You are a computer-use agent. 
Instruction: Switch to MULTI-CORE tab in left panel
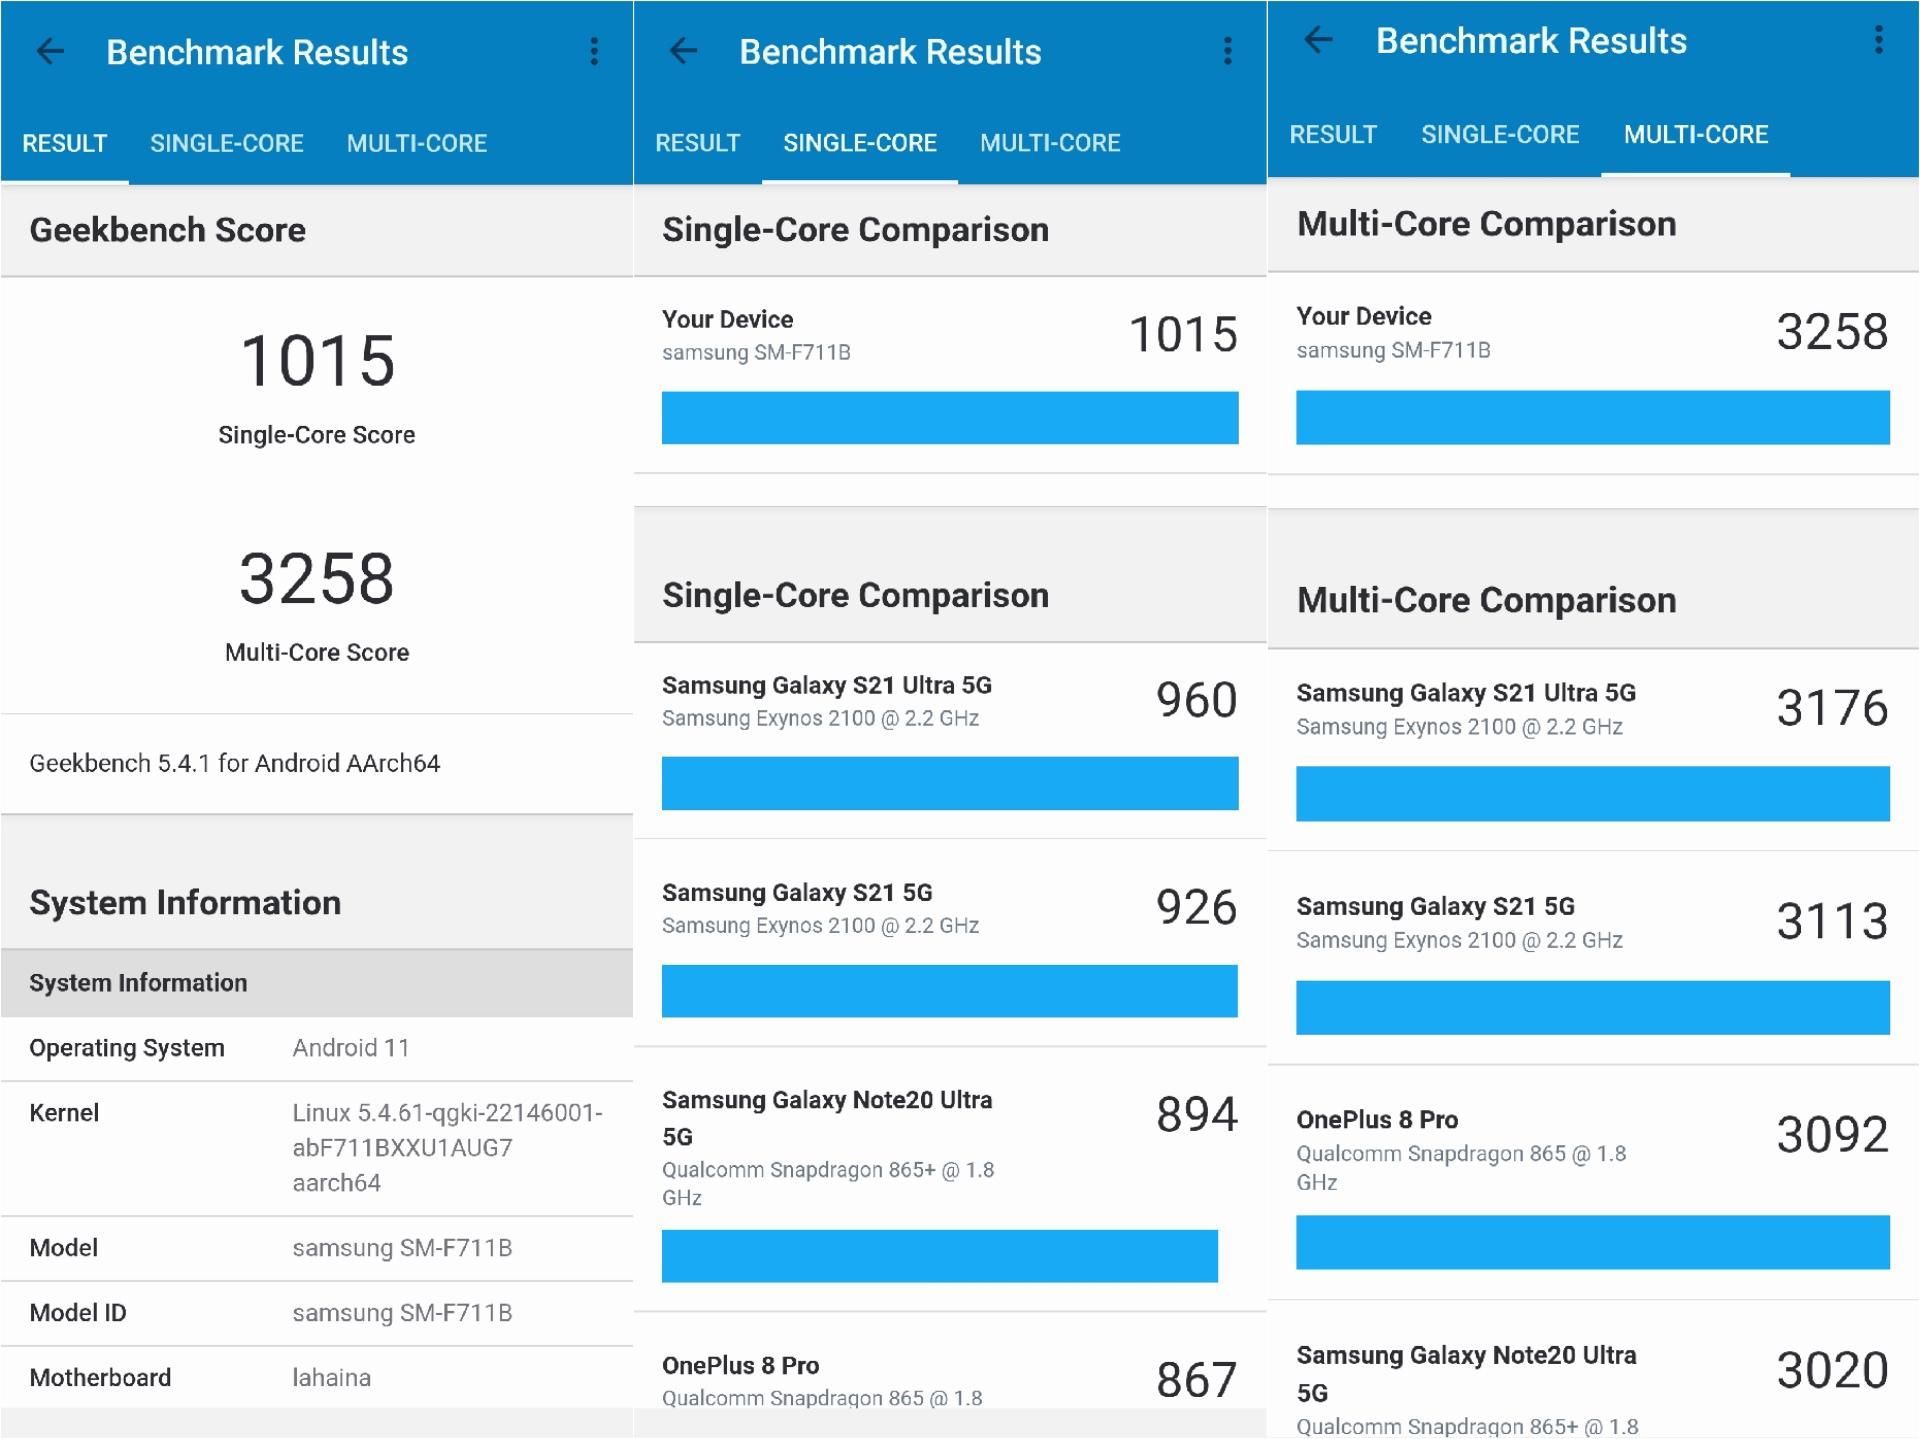click(x=416, y=143)
